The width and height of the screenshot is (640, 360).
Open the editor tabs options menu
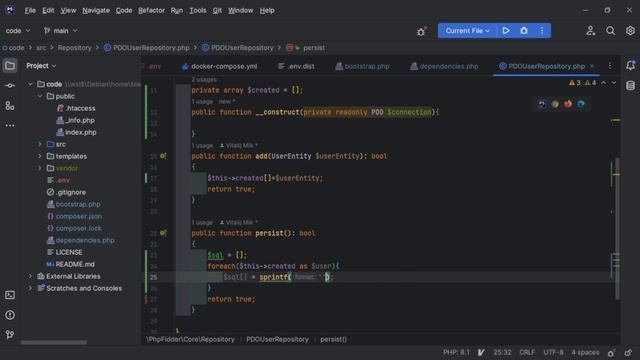point(610,66)
